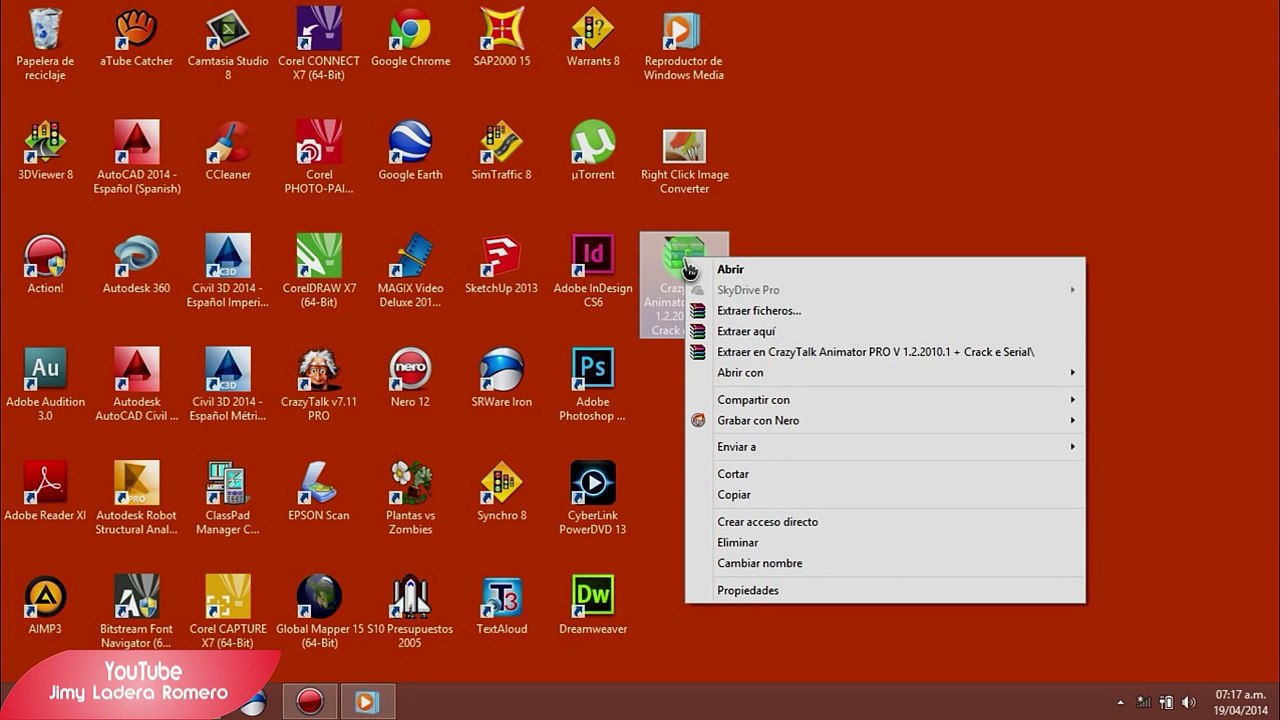Select the 3DViewer 8 desktop icon
This screenshot has height=720, width=1280.
point(45,151)
